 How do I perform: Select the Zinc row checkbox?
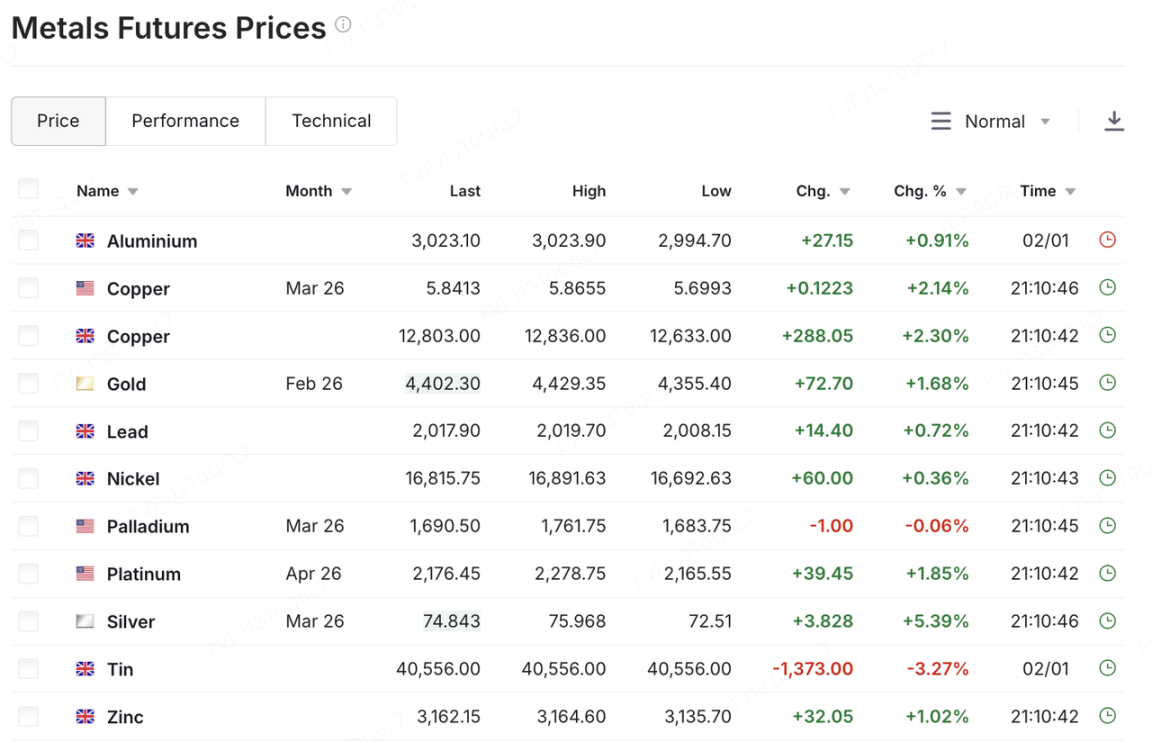[x=28, y=716]
